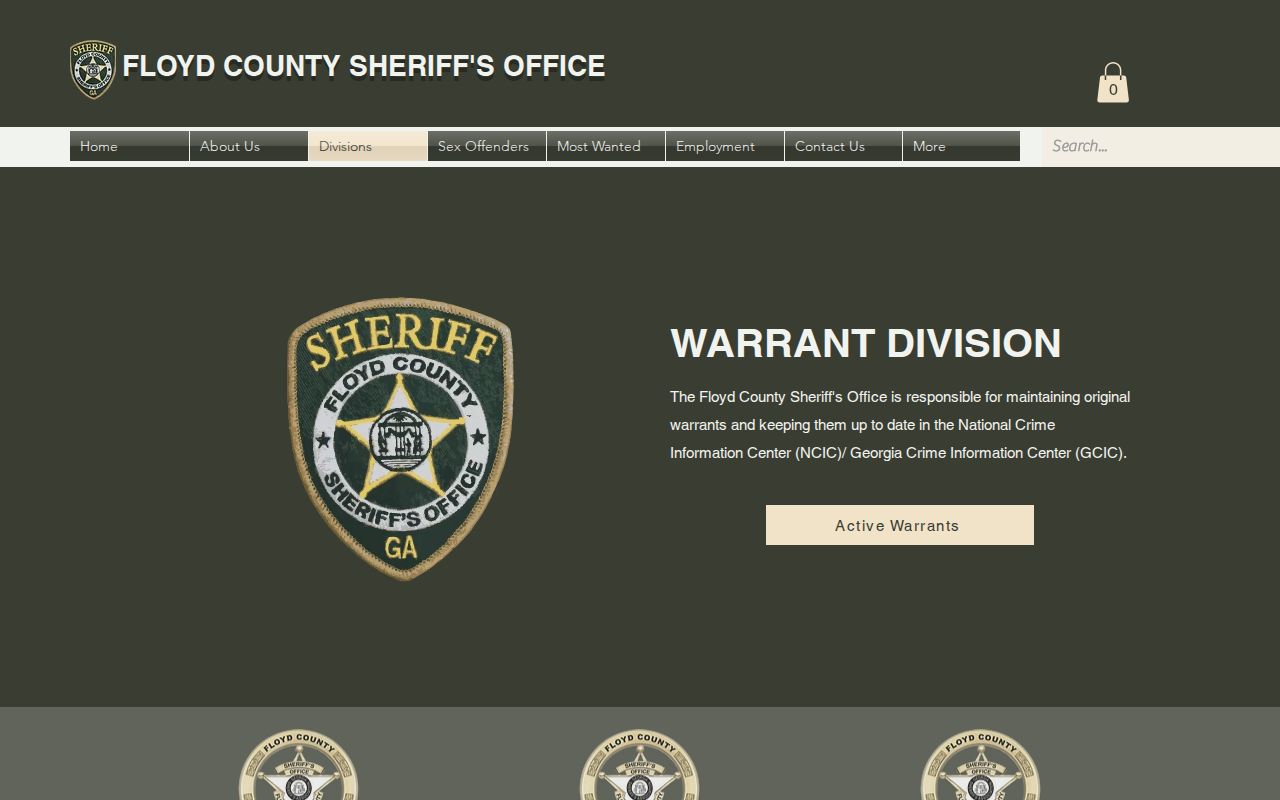Viewport: 1280px width, 800px height.
Task: Click the Active Warrants button
Action: pyautogui.click(x=899, y=525)
